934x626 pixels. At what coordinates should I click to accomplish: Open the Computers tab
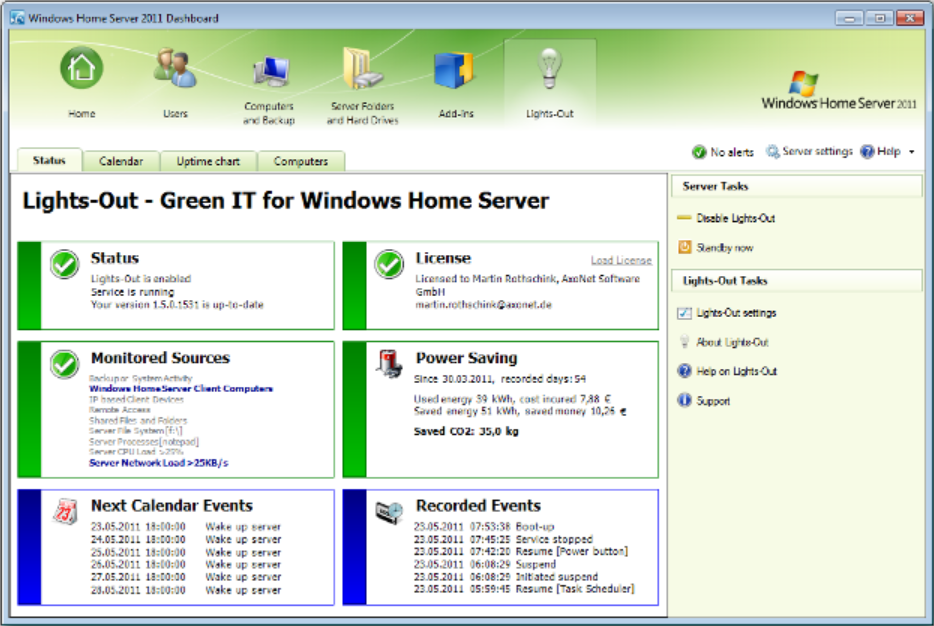pos(301,161)
